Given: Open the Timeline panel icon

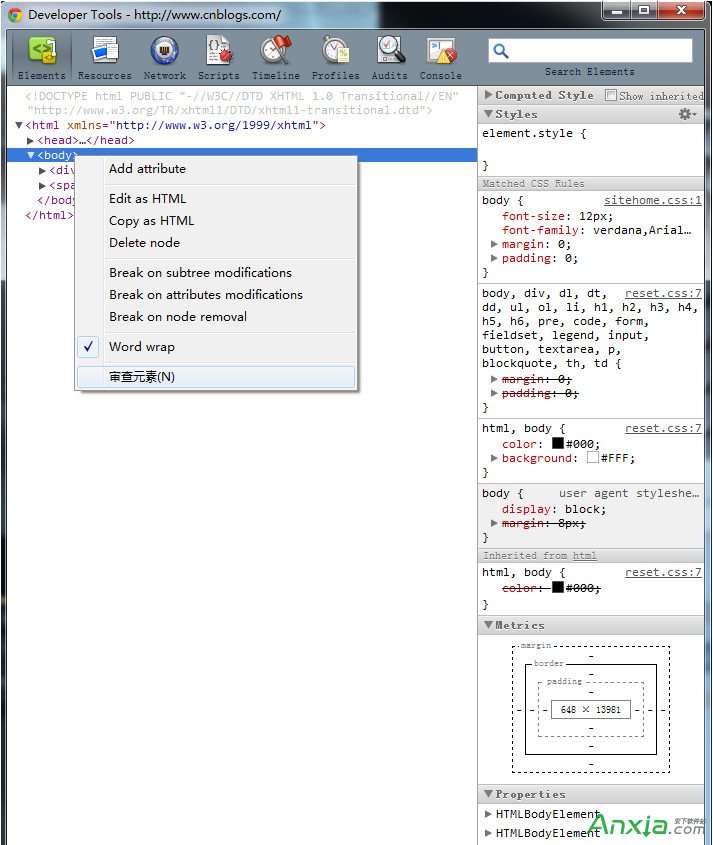Looking at the screenshot, I should [276, 52].
